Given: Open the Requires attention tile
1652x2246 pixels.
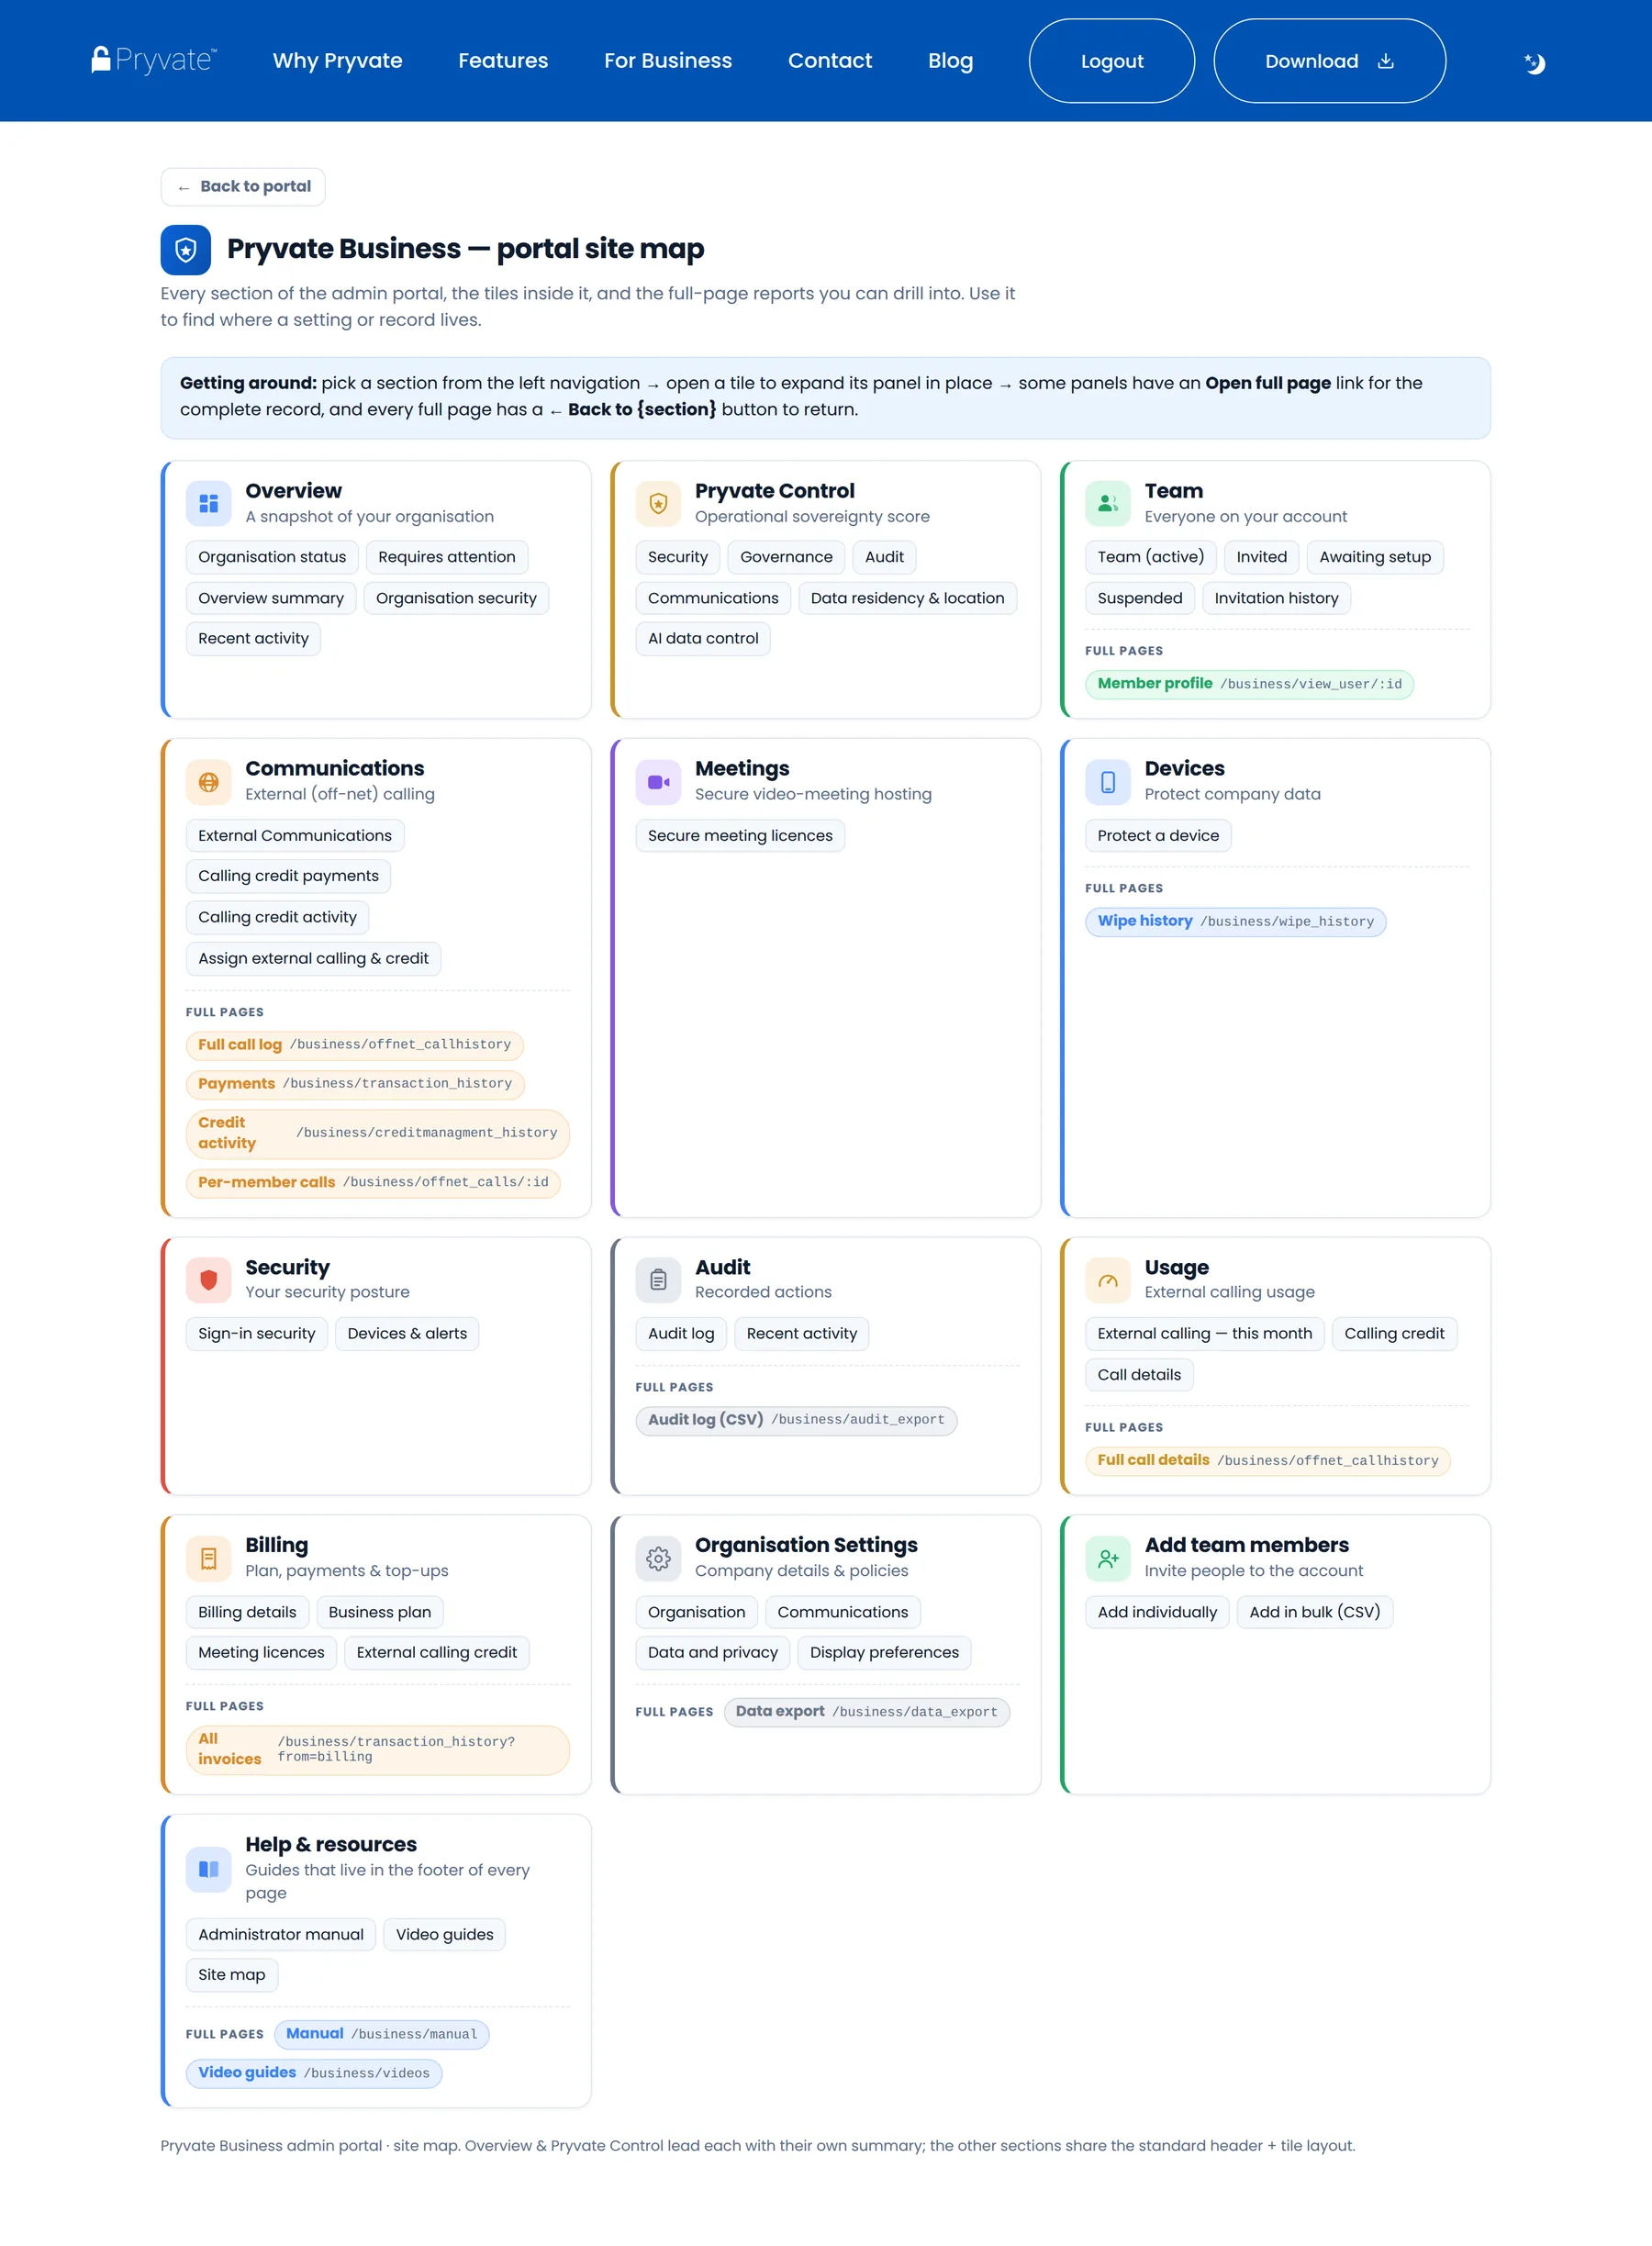Looking at the screenshot, I should pos(447,557).
